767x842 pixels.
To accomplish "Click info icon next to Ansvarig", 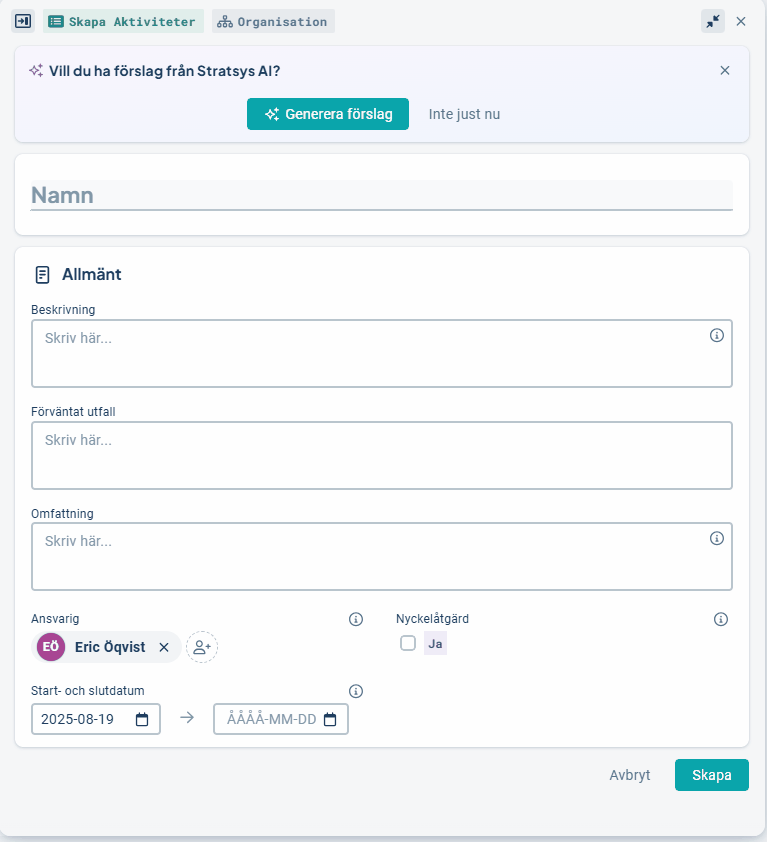I will tap(356, 619).
